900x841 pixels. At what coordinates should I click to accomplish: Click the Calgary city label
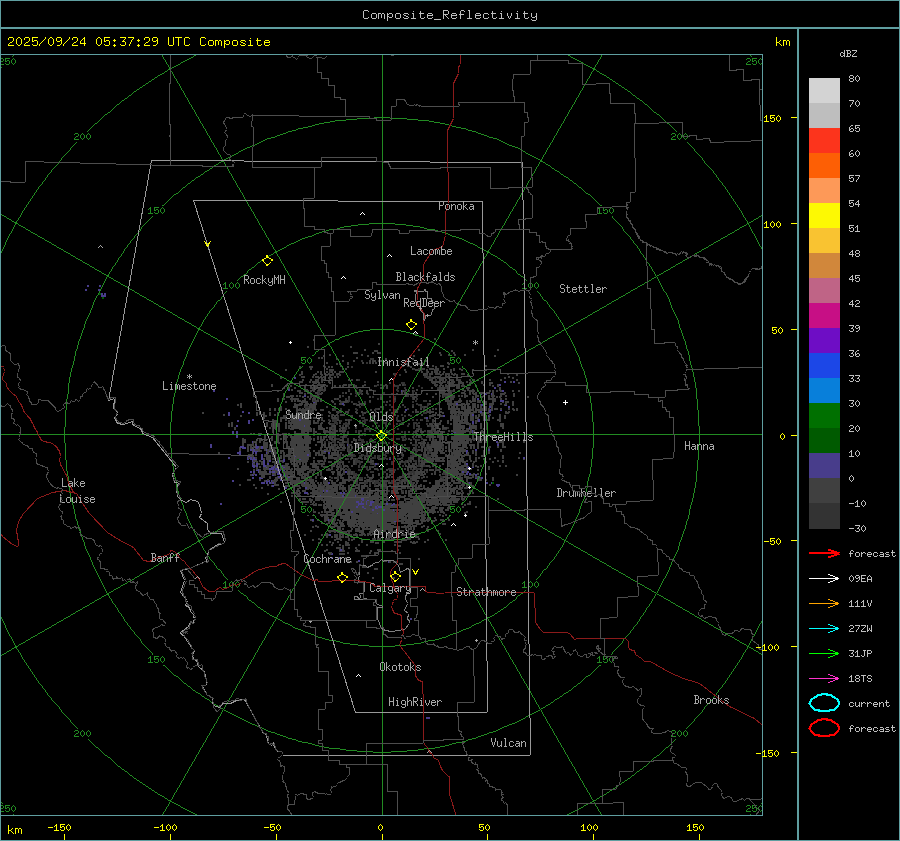click(389, 589)
